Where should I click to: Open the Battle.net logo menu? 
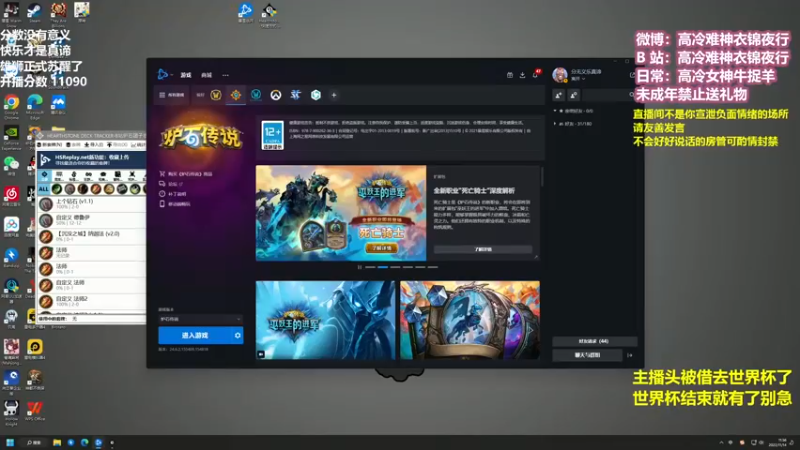(x=164, y=74)
